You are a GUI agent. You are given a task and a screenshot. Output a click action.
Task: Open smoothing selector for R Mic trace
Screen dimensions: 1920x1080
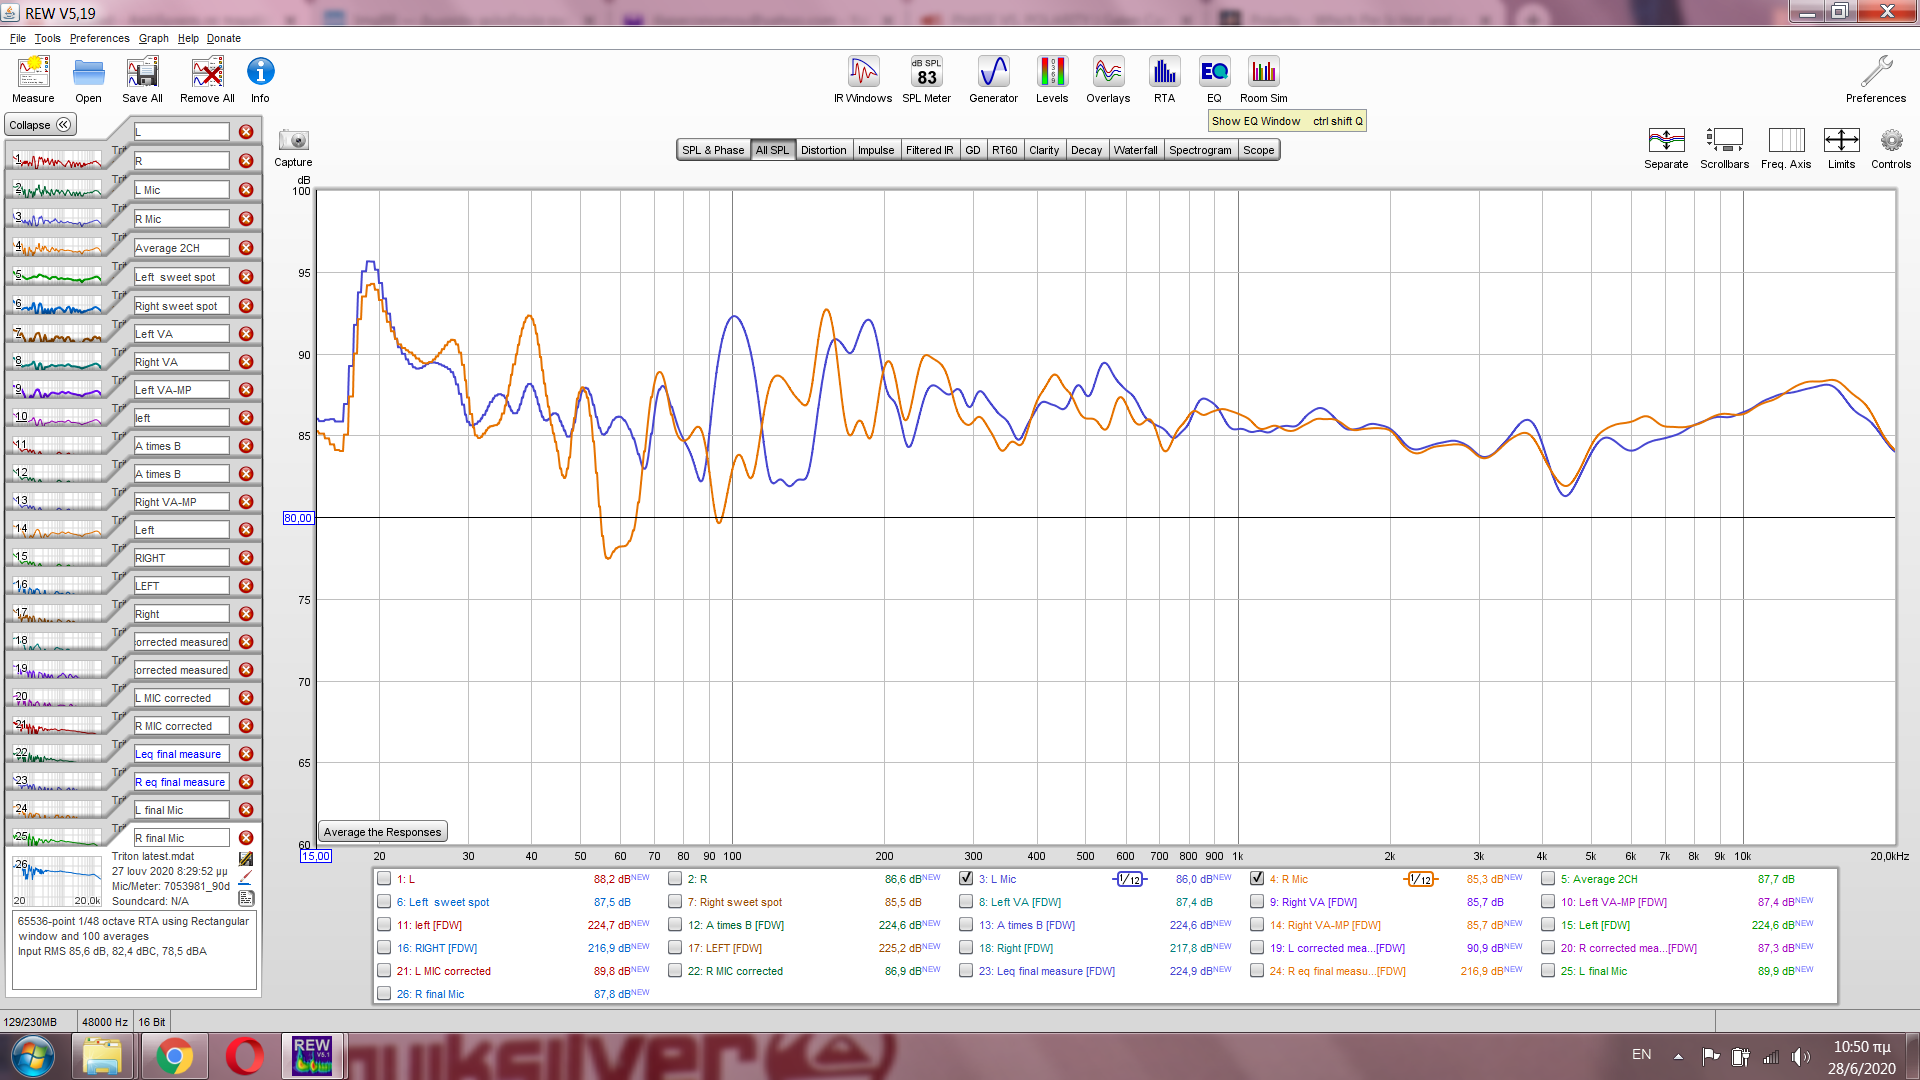click(x=1420, y=879)
